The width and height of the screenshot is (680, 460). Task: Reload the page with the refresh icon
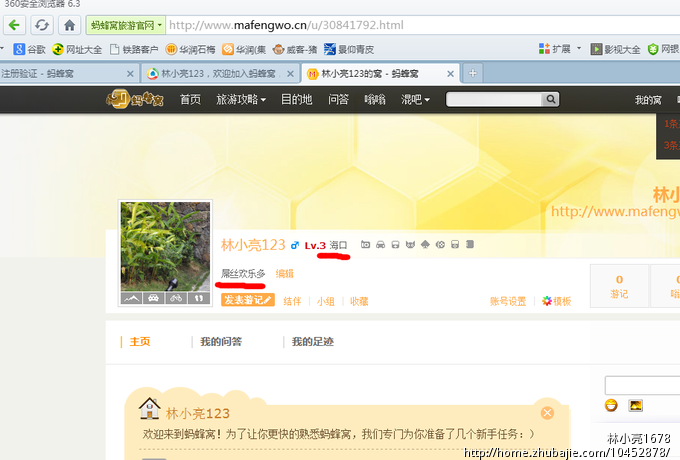pyautogui.click(x=42, y=25)
